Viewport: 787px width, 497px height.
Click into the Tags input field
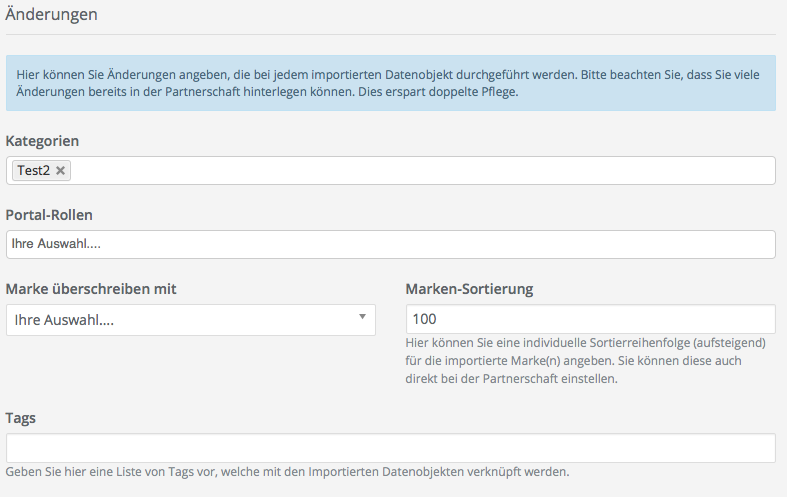pyautogui.click(x=390, y=447)
